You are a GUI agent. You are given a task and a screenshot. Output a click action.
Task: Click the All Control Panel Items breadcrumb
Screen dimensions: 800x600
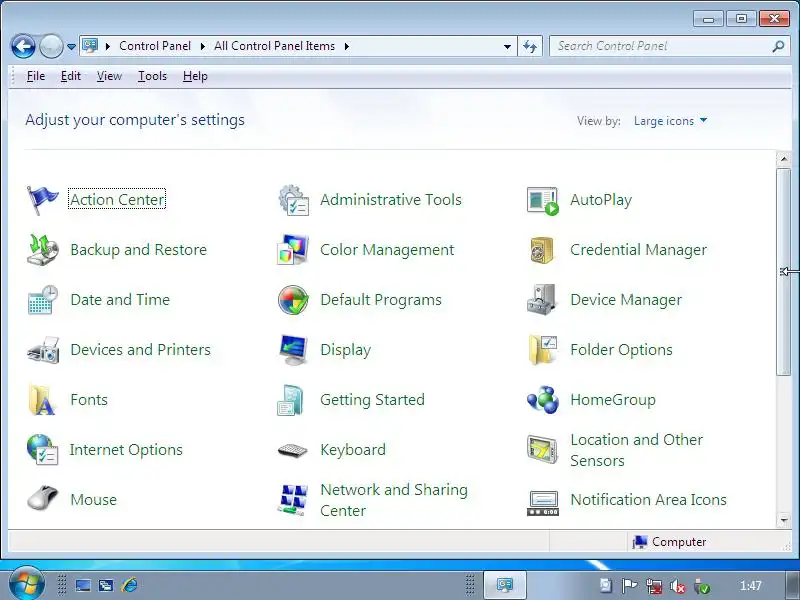click(x=274, y=46)
